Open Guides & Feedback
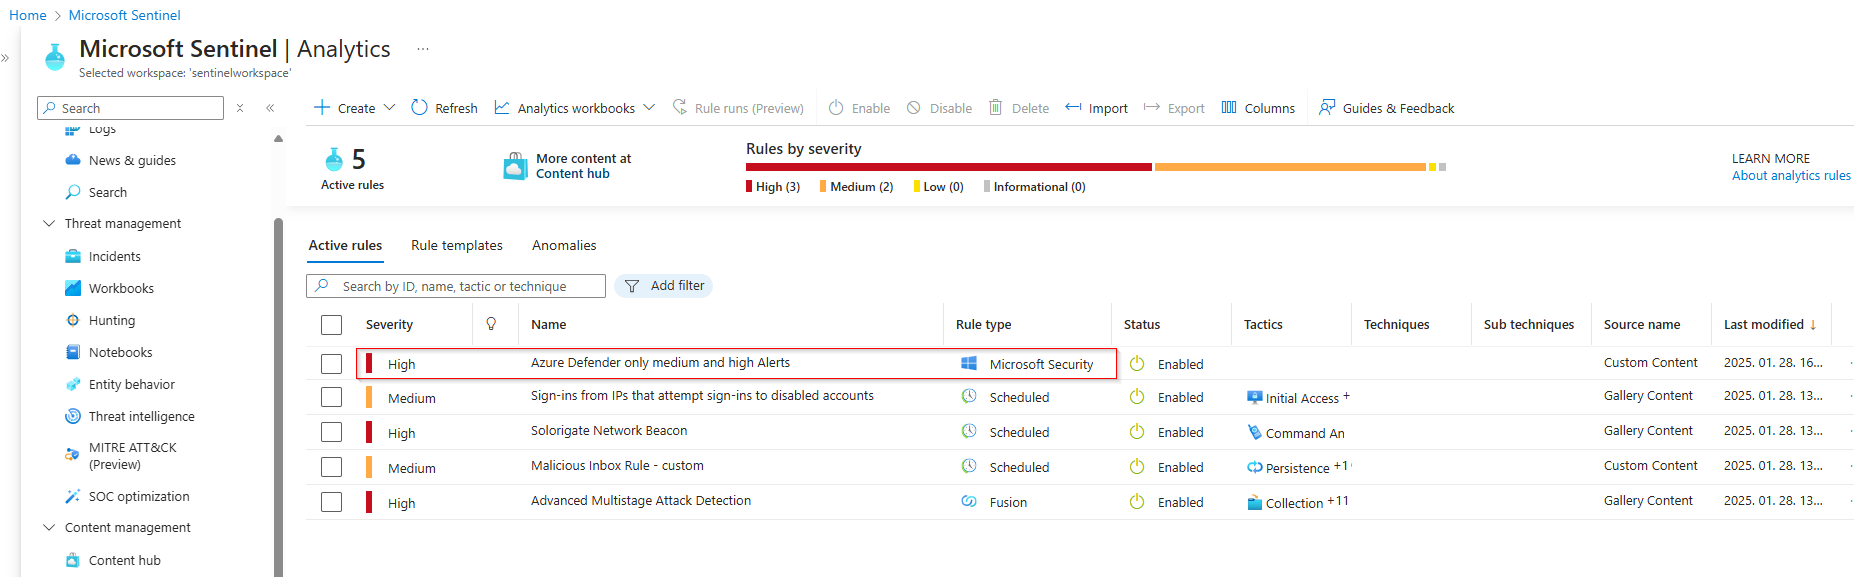 tap(1386, 108)
